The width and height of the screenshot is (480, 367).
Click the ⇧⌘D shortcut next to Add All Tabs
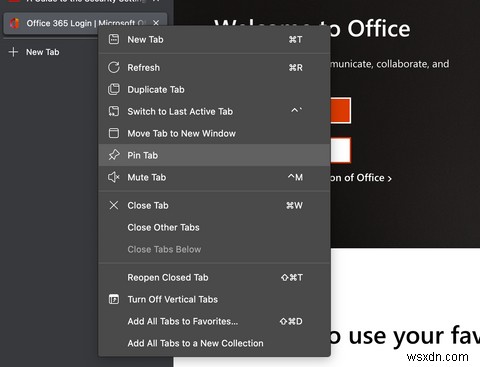coord(291,322)
